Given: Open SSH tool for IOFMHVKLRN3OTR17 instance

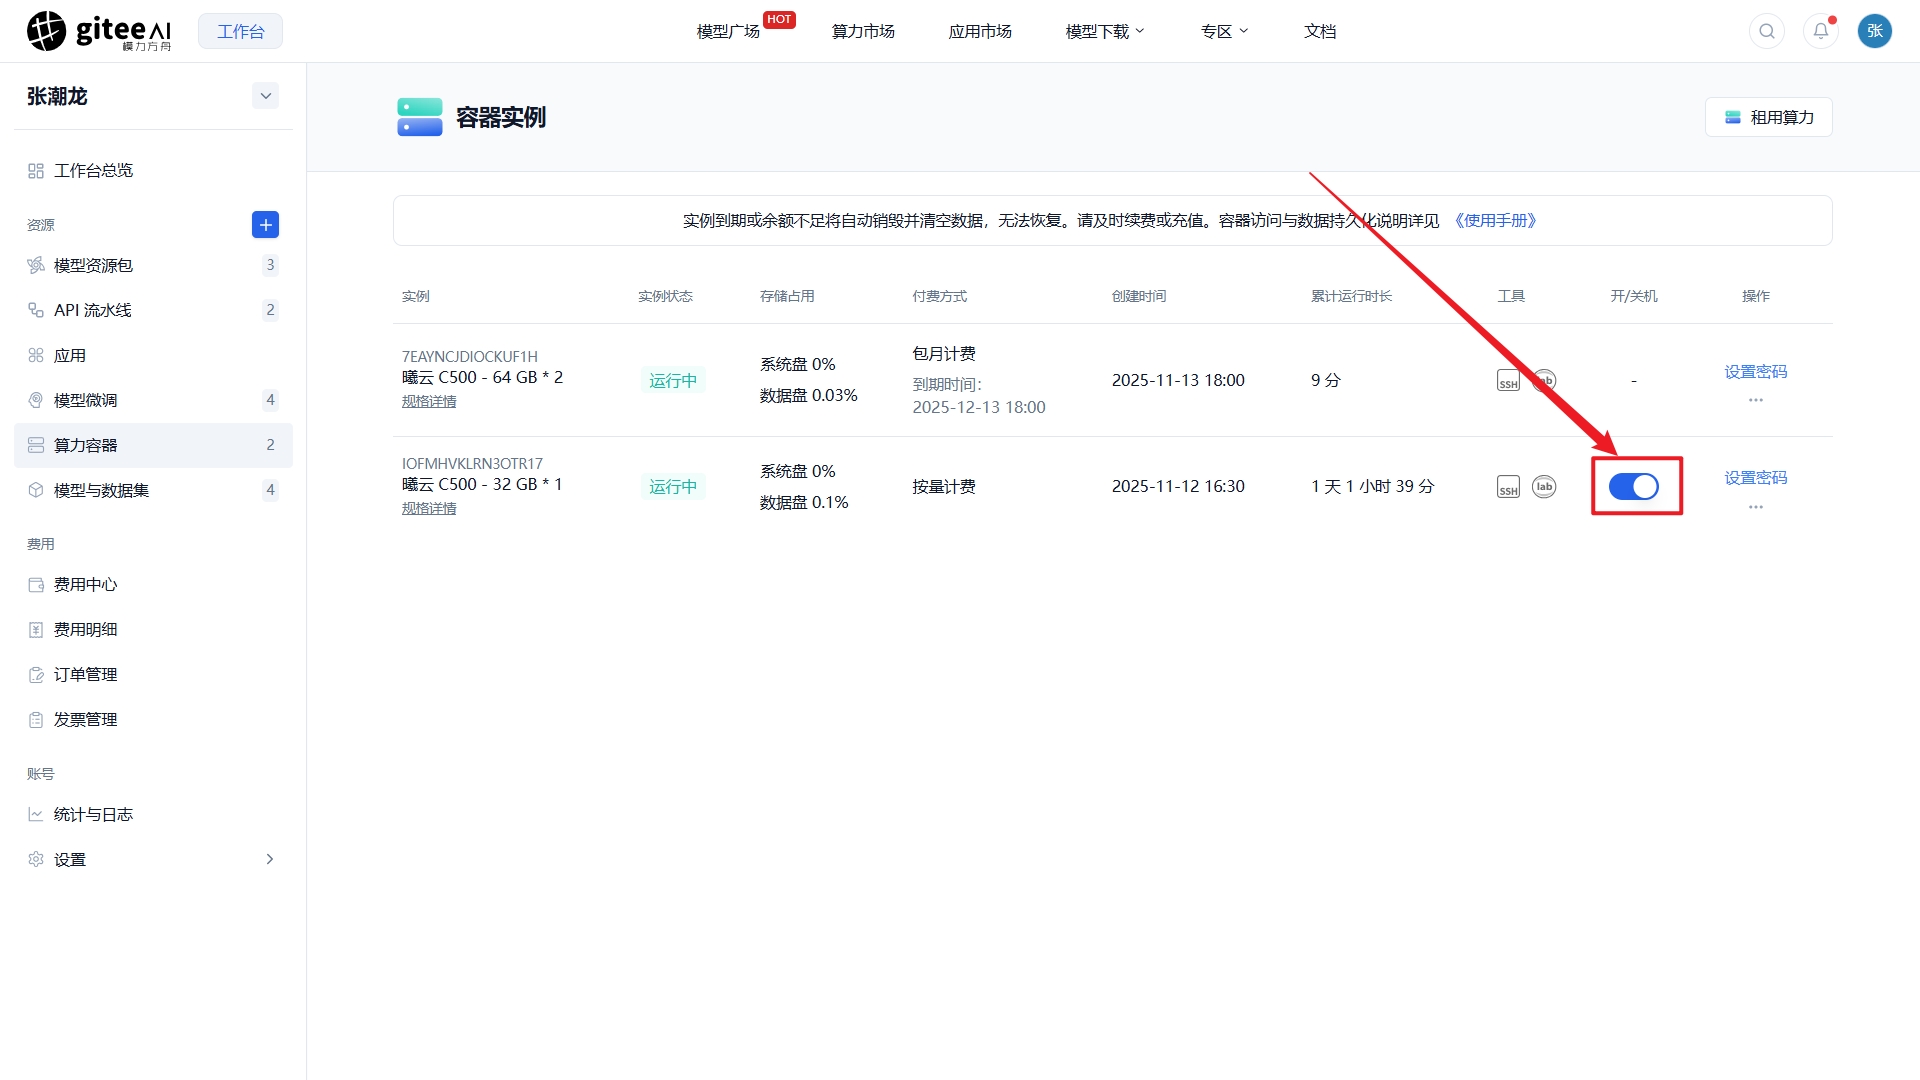Looking at the screenshot, I should point(1508,487).
